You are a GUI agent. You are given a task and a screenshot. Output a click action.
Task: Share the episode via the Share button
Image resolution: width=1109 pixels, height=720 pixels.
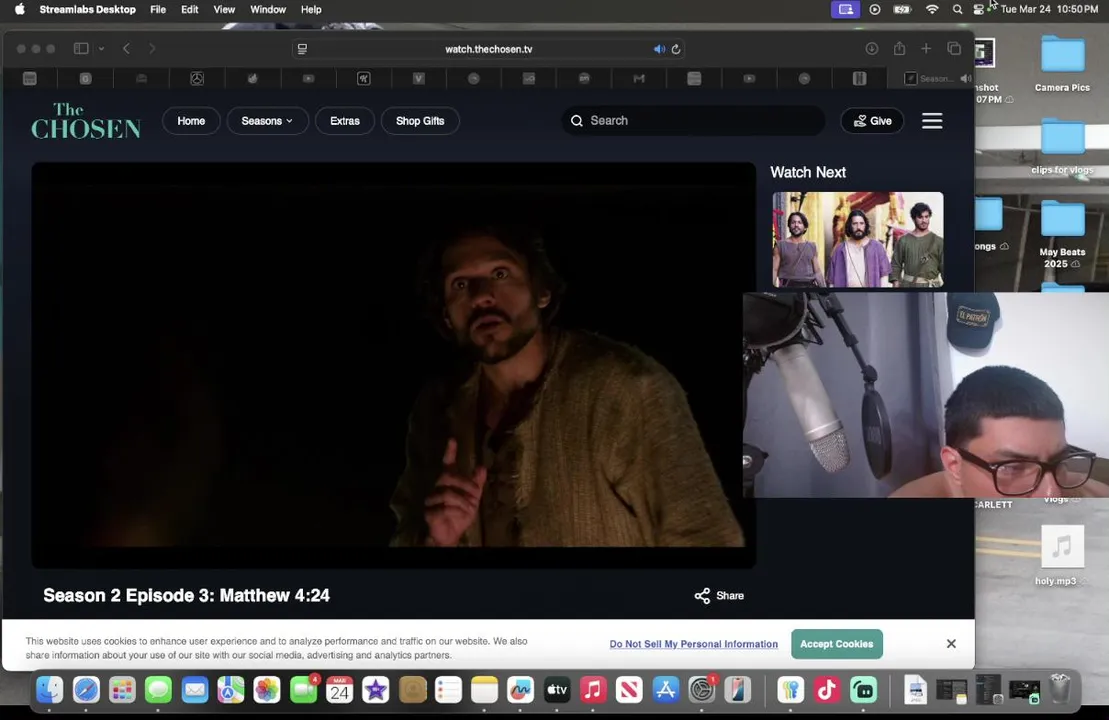[719, 596]
